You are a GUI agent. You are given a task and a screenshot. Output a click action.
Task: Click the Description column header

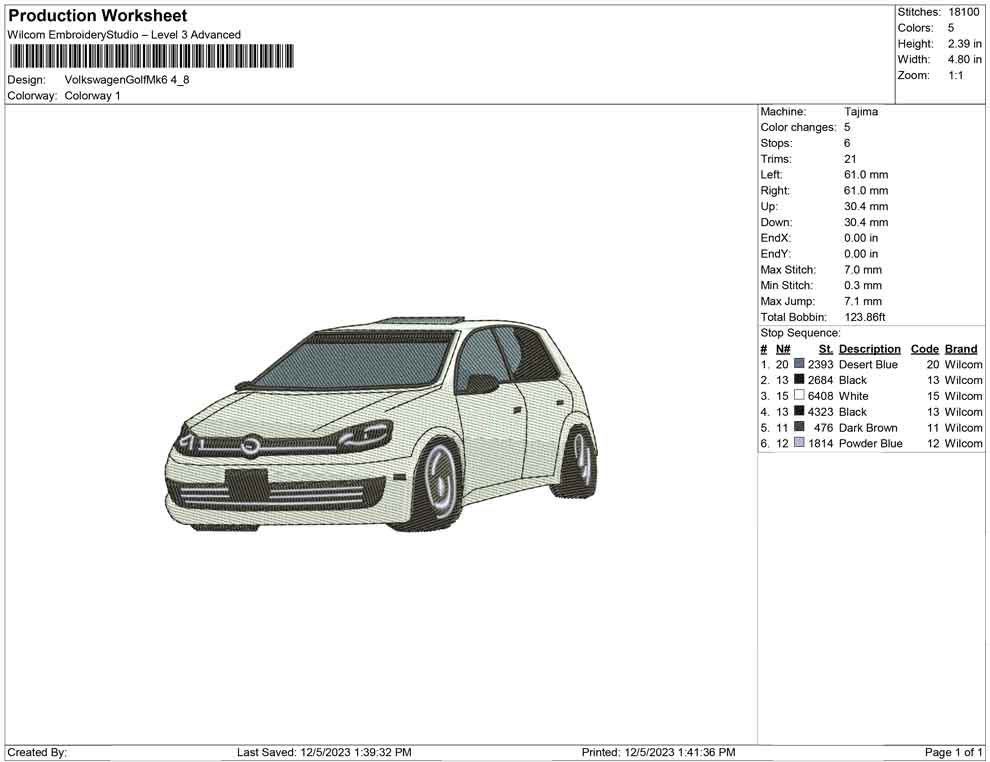870,348
